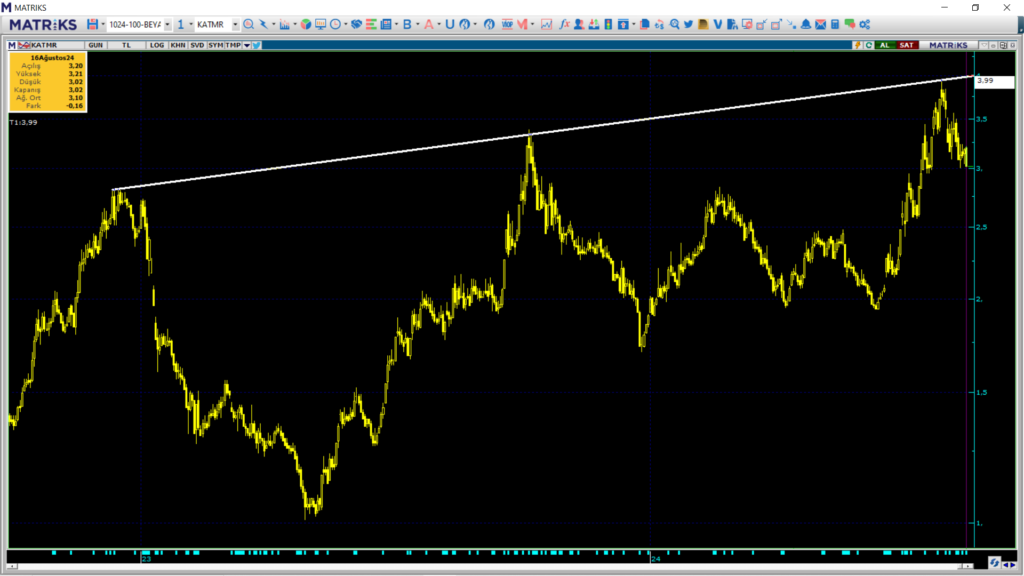Toggle the KHN chart option

click(x=177, y=45)
